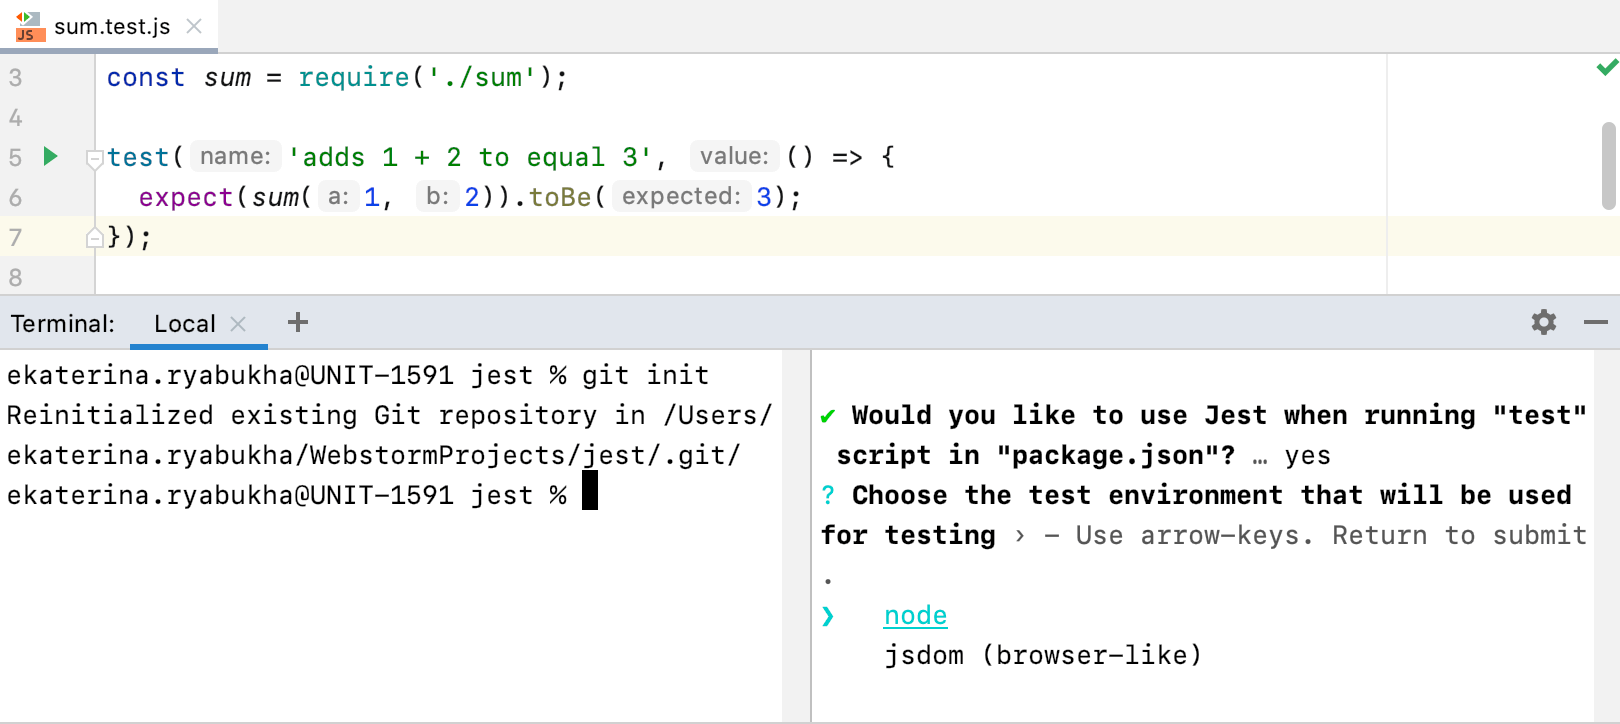
Task: Collapse the test block at line 5
Action: (x=94, y=158)
